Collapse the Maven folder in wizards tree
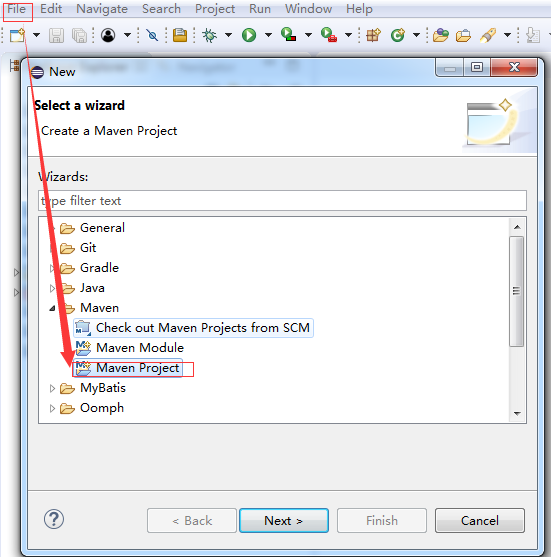The height and width of the screenshot is (557, 551). (52, 308)
